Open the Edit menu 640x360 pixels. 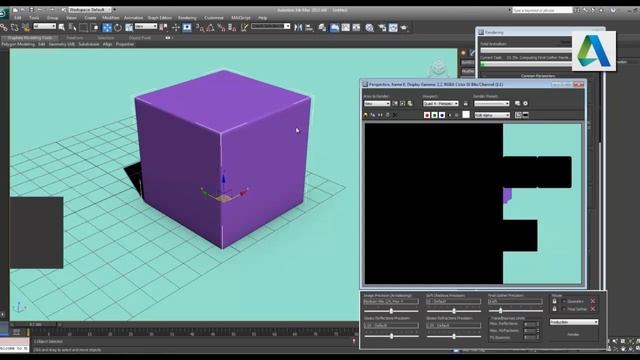click(x=18, y=18)
